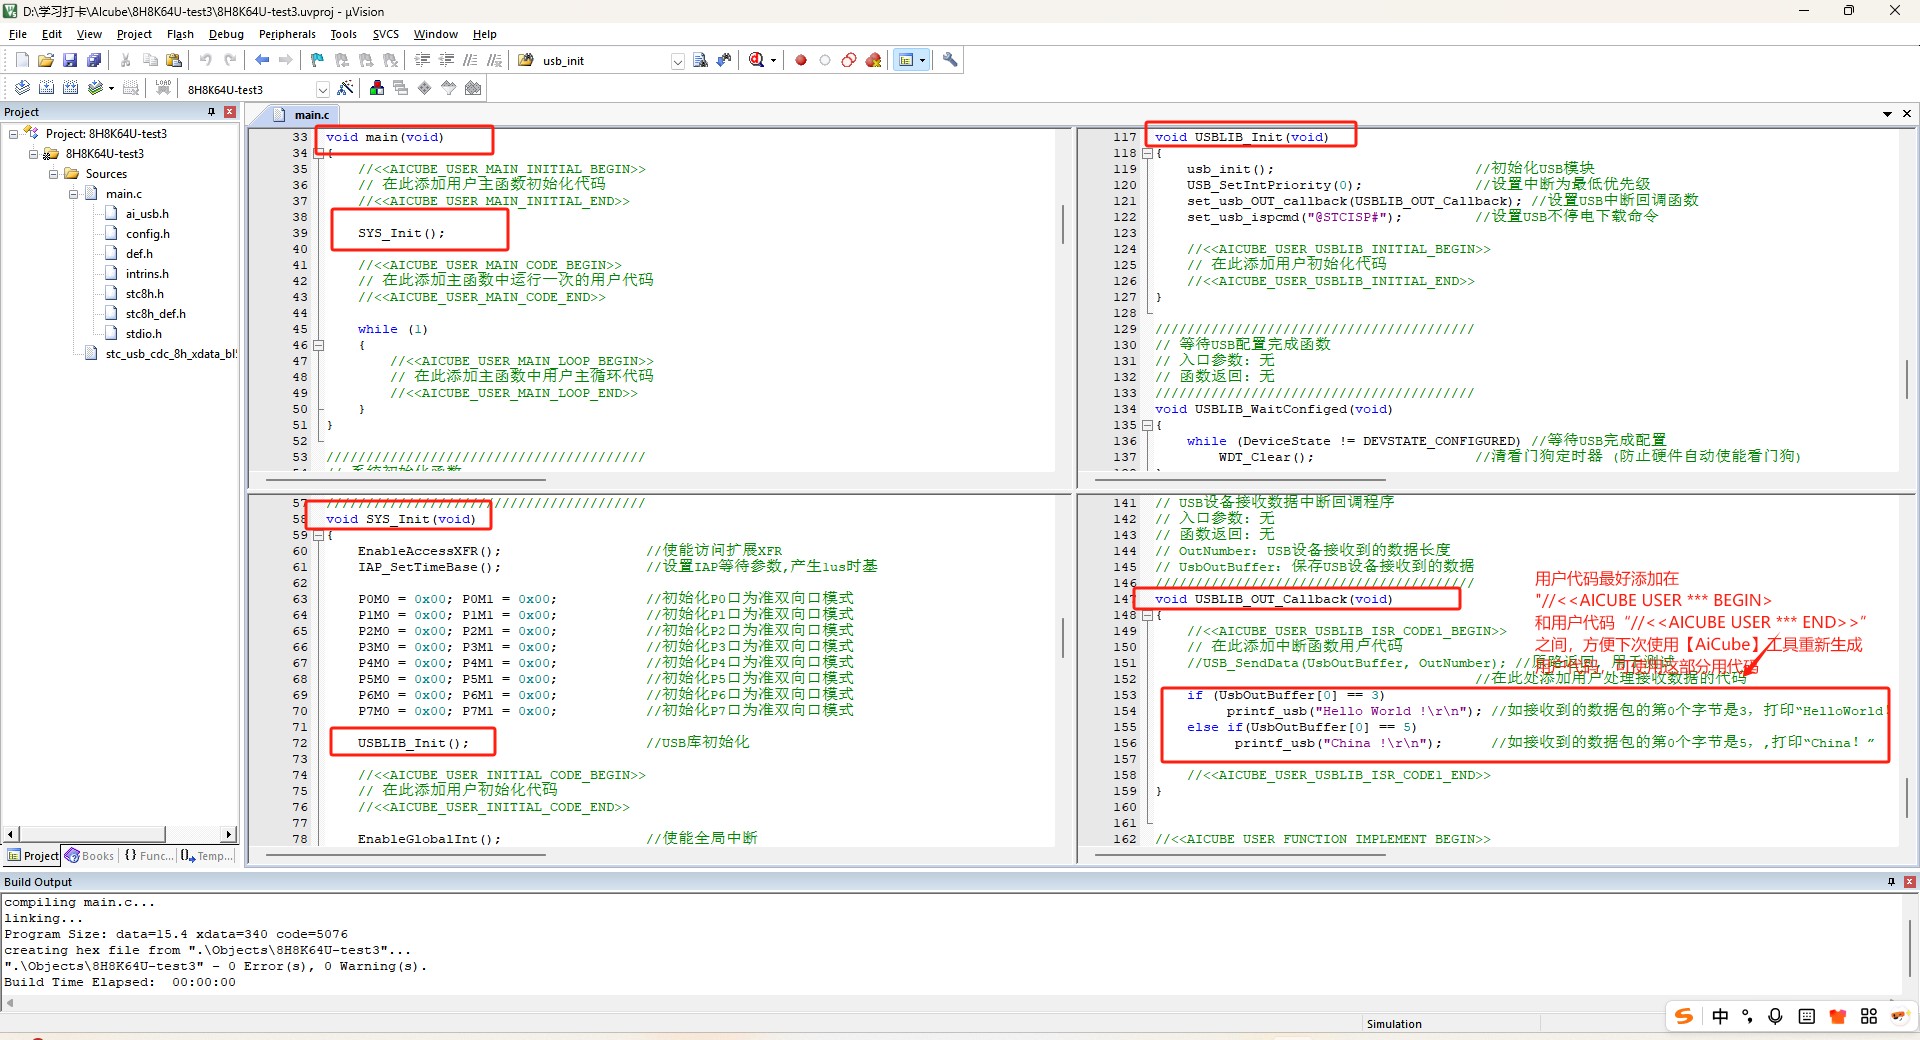Collapse the main.c node's include list

tap(73, 194)
